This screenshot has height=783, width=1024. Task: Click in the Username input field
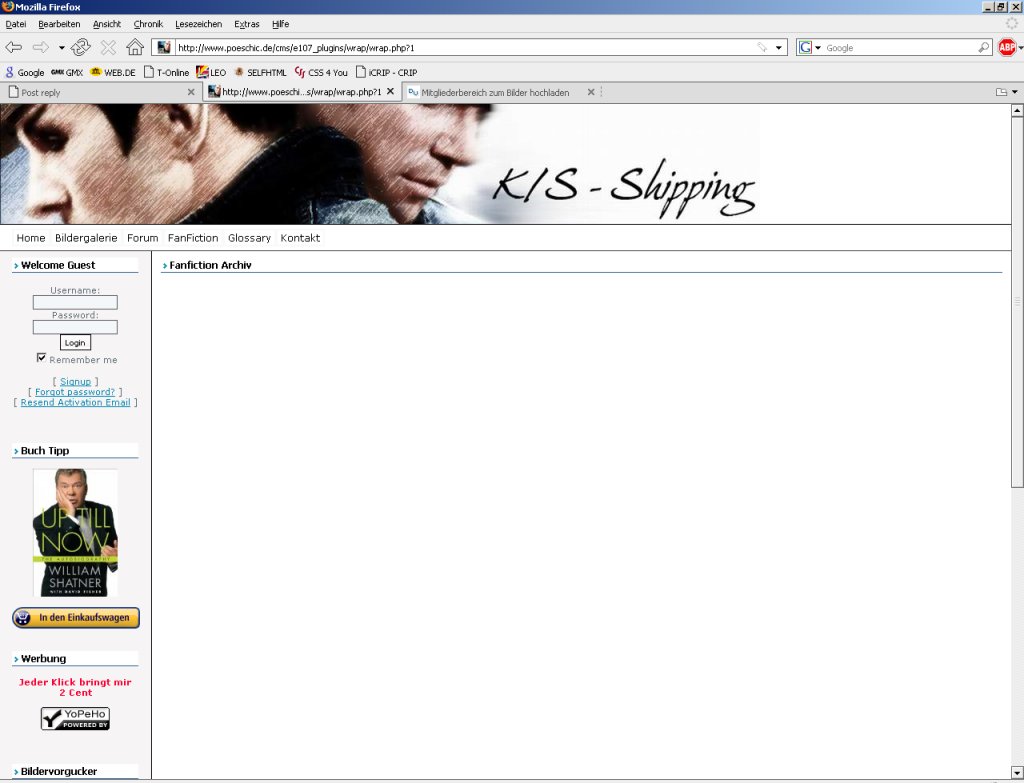coord(75,302)
